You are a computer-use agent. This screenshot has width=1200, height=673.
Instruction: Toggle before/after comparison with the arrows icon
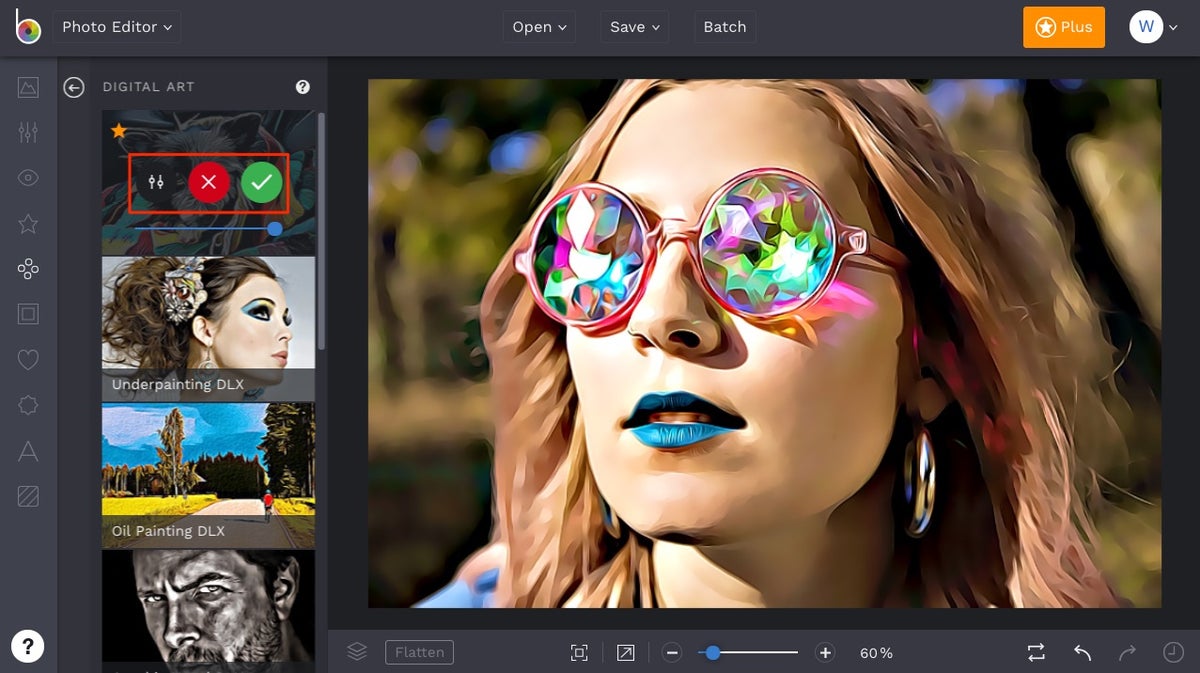coord(1036,652)
